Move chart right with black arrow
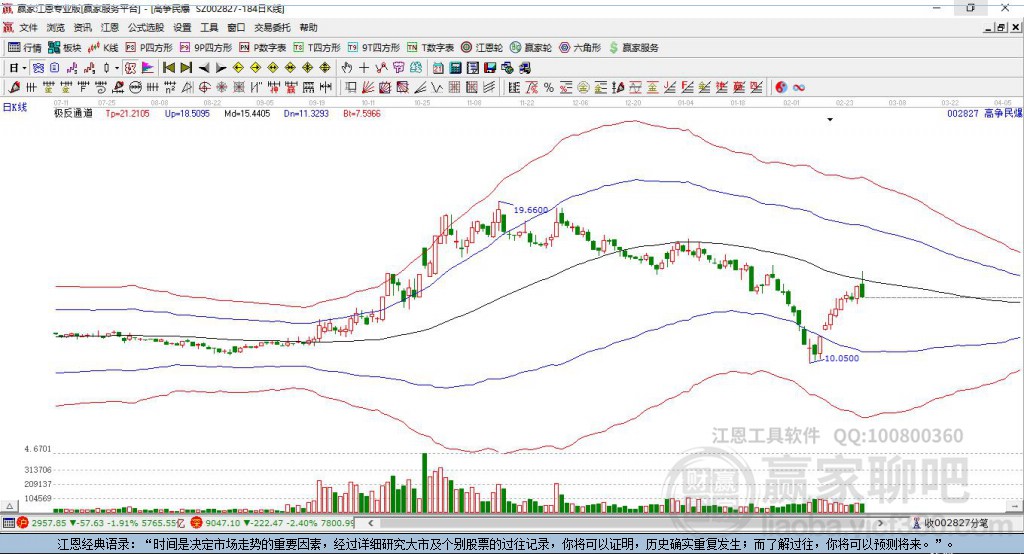 pos(221,67)
